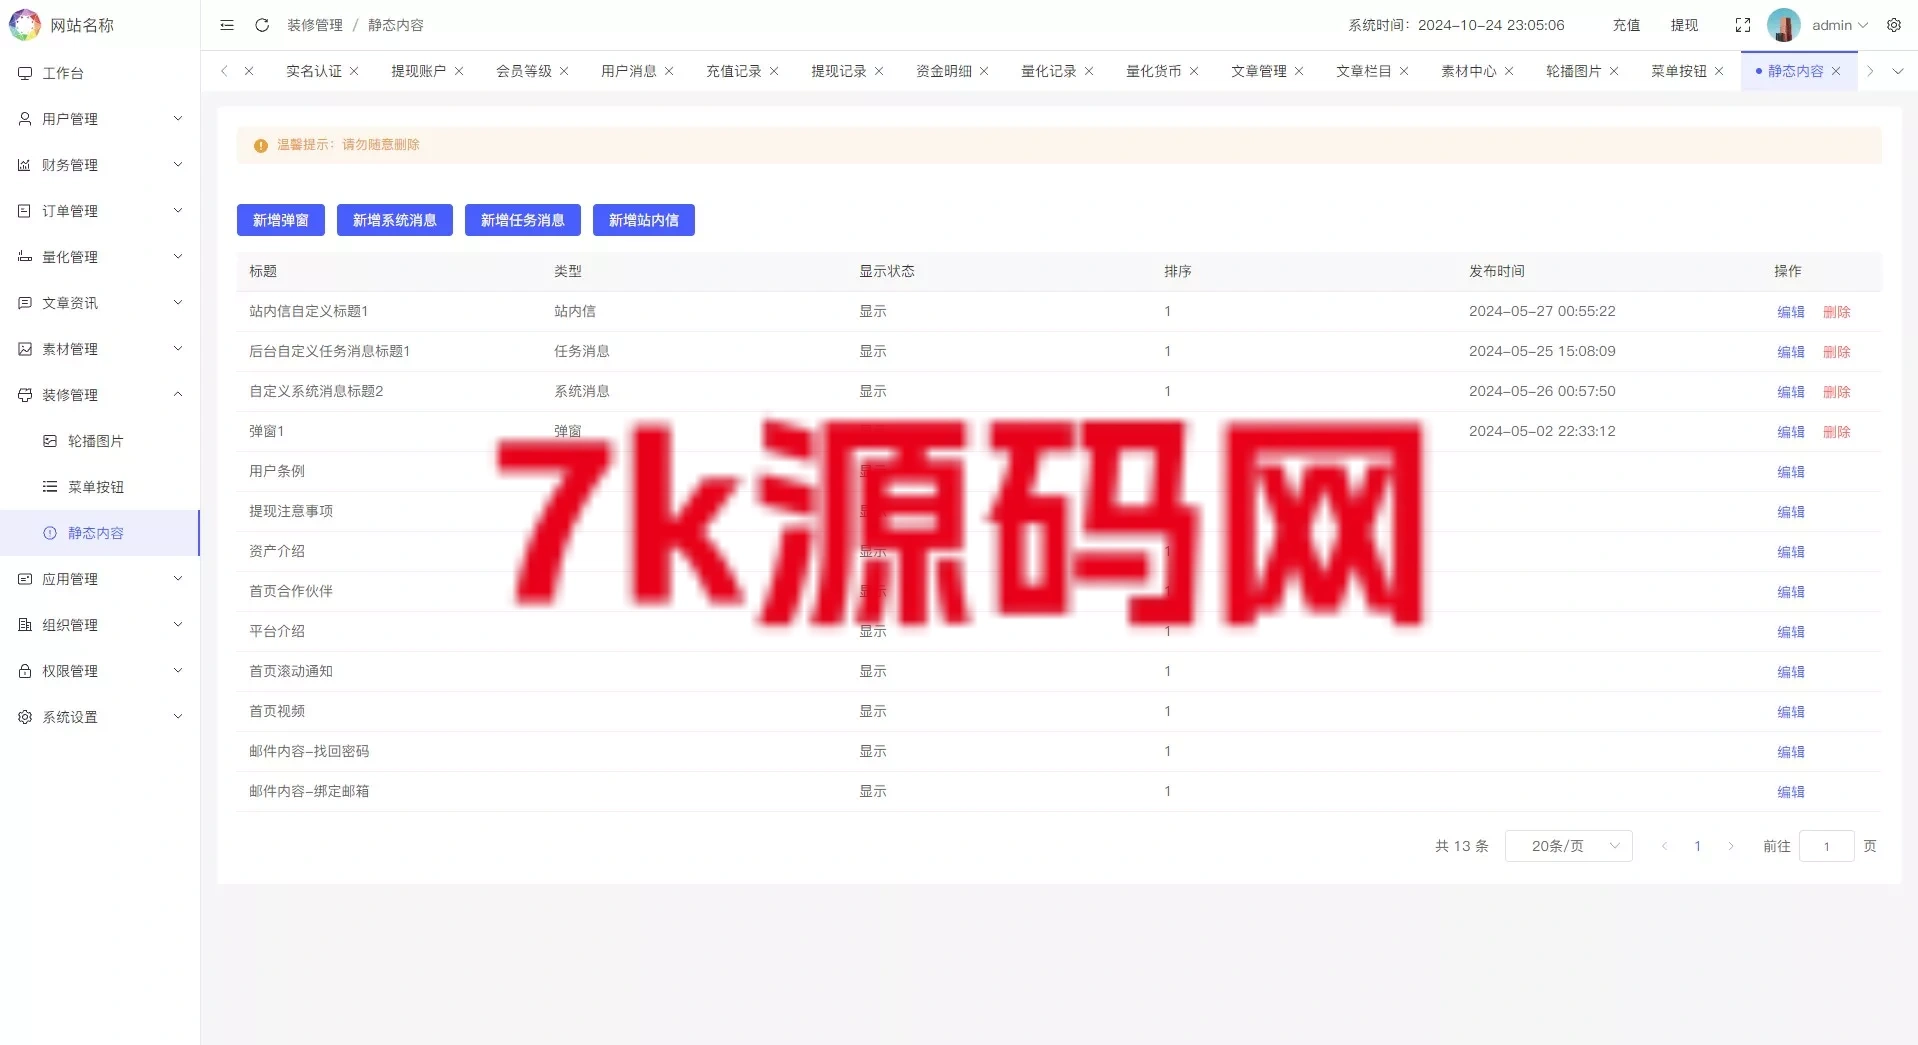
Task: Expand the 订单管理 sidebar menu
Action: [x=100, y=211]
